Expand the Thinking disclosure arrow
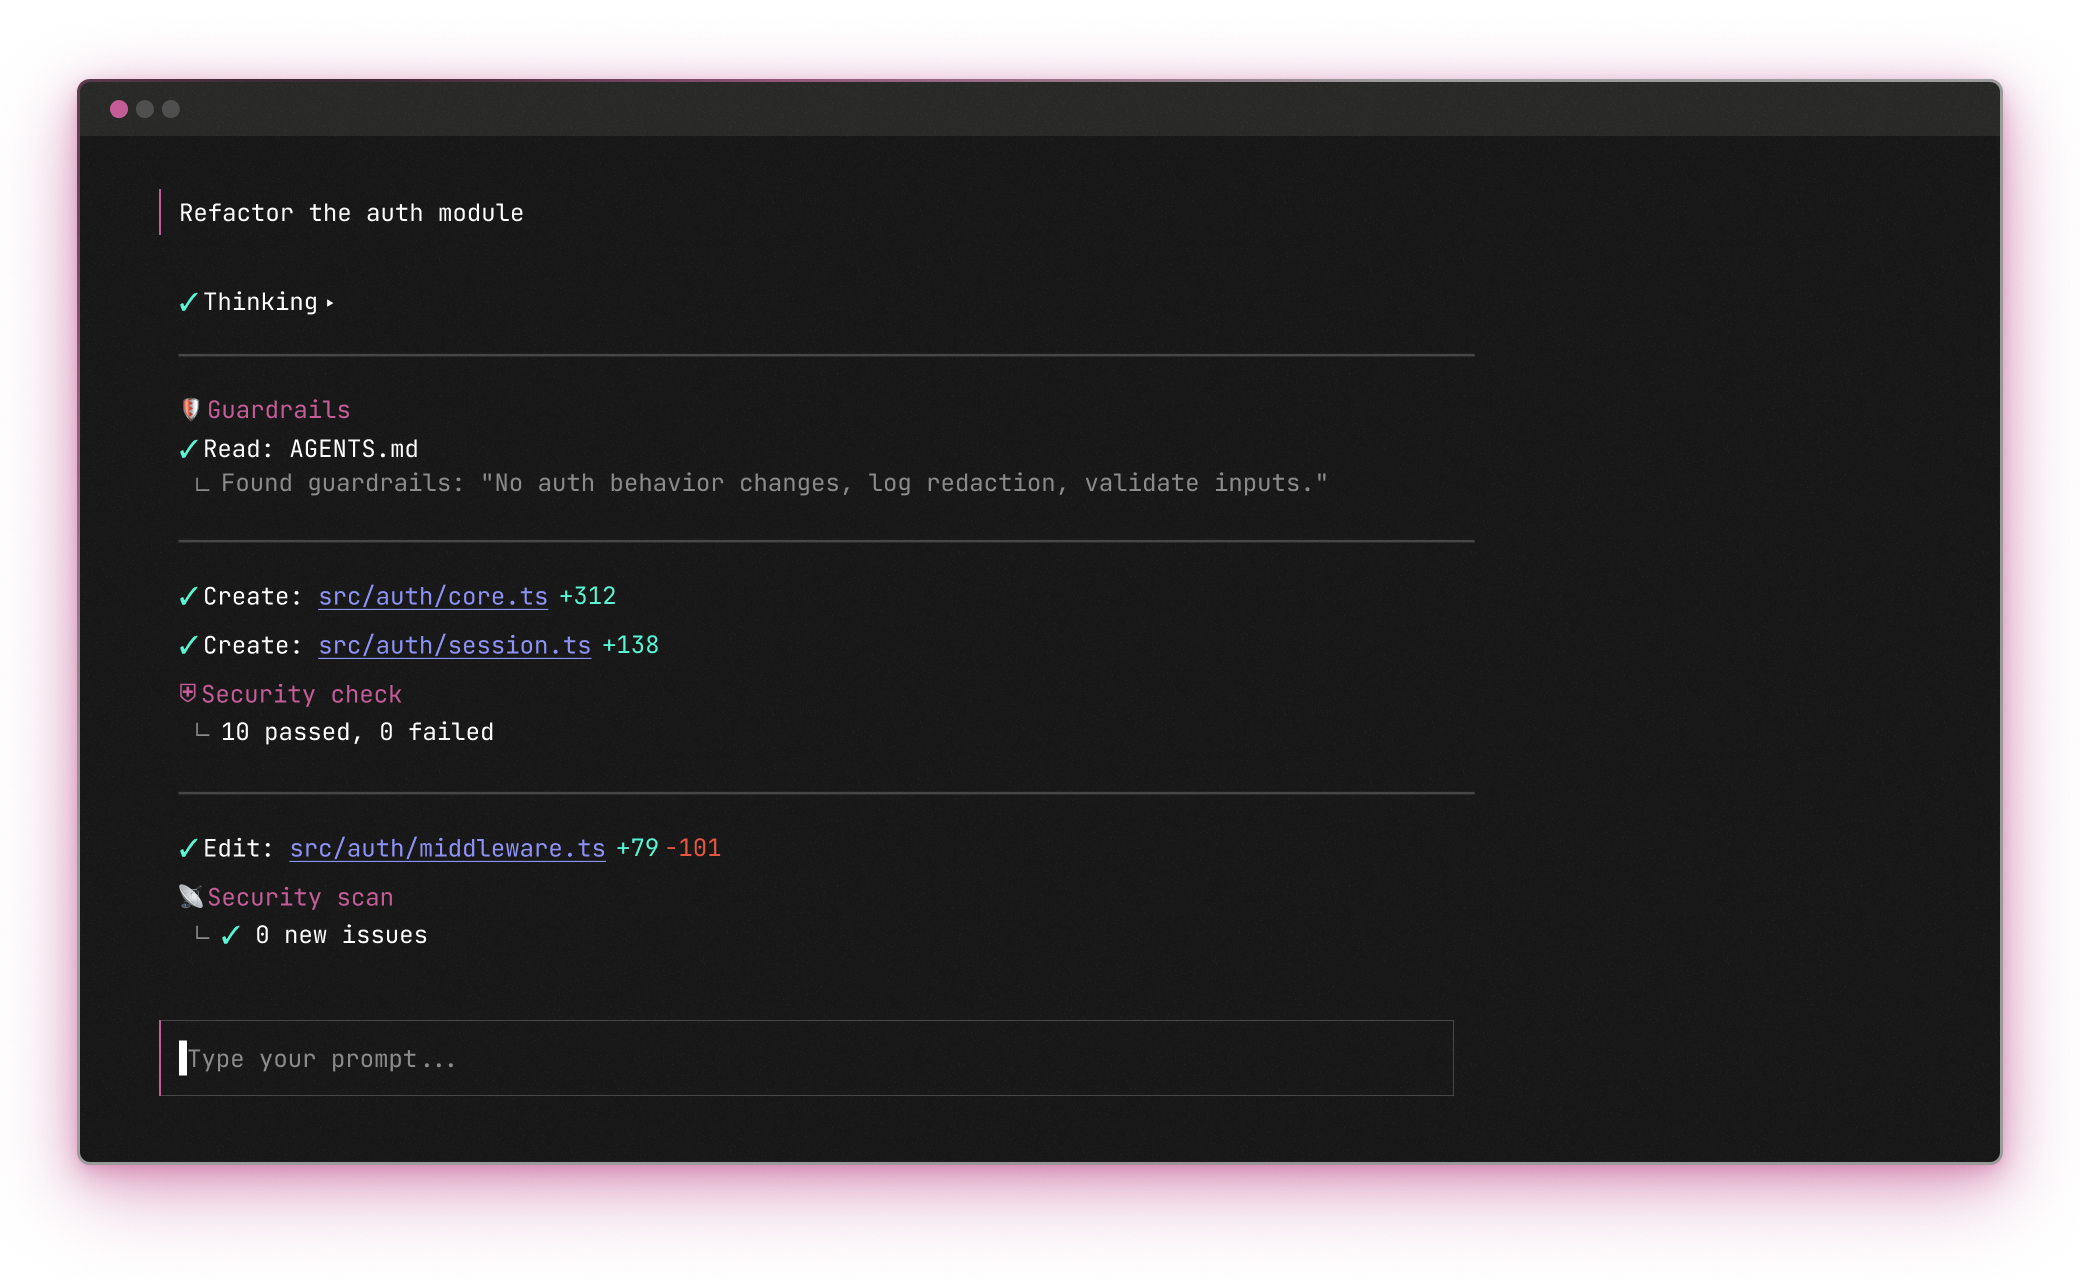The height and width of the screenshot is (1280, 2080). tap(330, 303)
